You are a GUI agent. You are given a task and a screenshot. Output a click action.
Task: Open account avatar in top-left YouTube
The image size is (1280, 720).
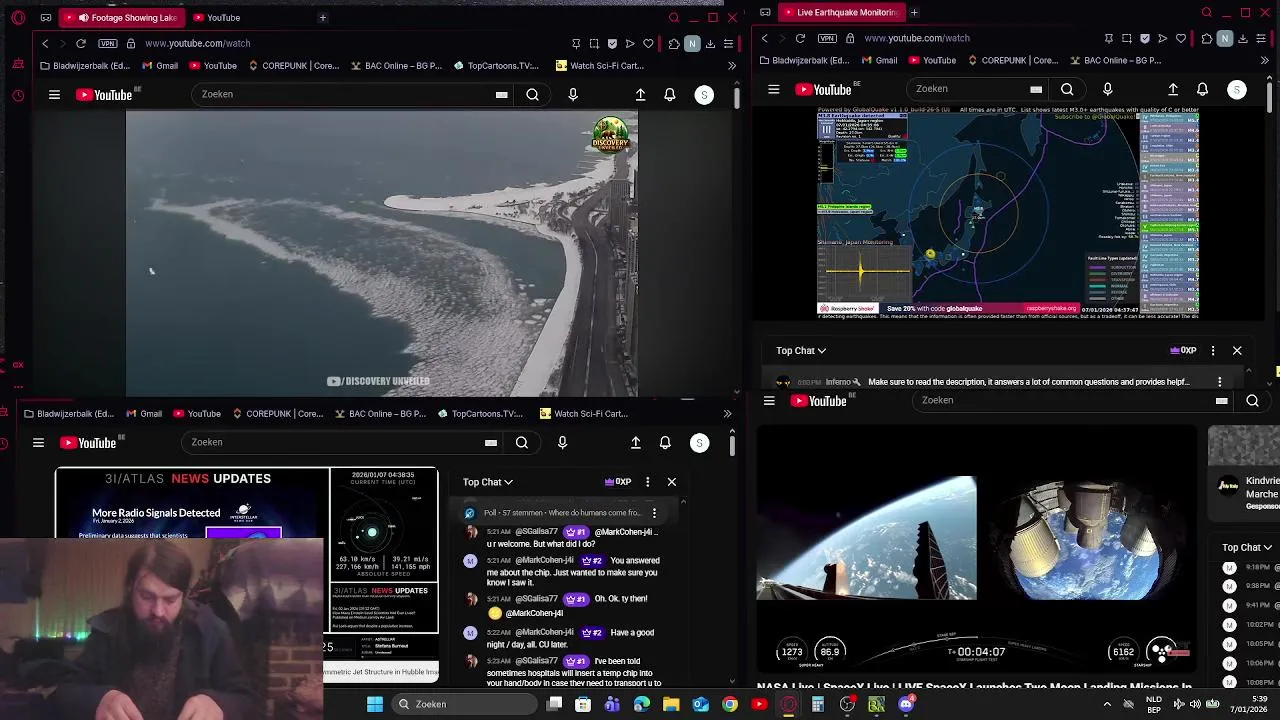pyautogui.click(x=704, y=95)
